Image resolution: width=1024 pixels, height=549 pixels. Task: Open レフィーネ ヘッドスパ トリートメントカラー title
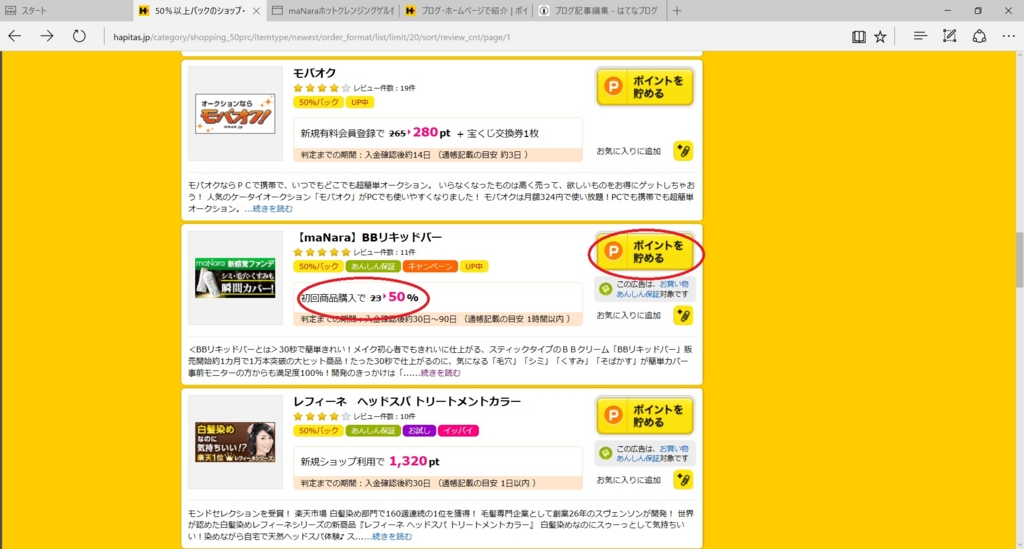click(407, 401)
